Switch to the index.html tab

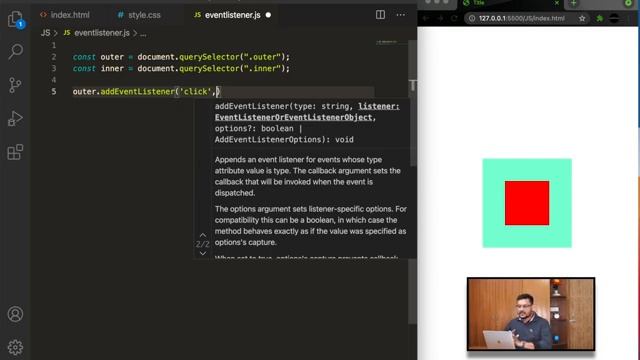coord(65,15)
